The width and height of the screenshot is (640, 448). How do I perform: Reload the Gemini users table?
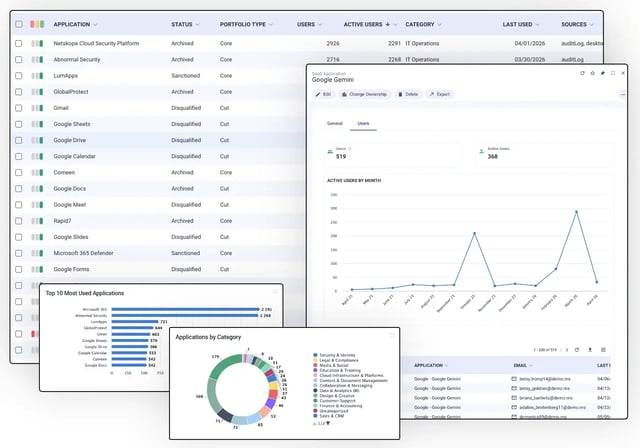tap(577, 350)
